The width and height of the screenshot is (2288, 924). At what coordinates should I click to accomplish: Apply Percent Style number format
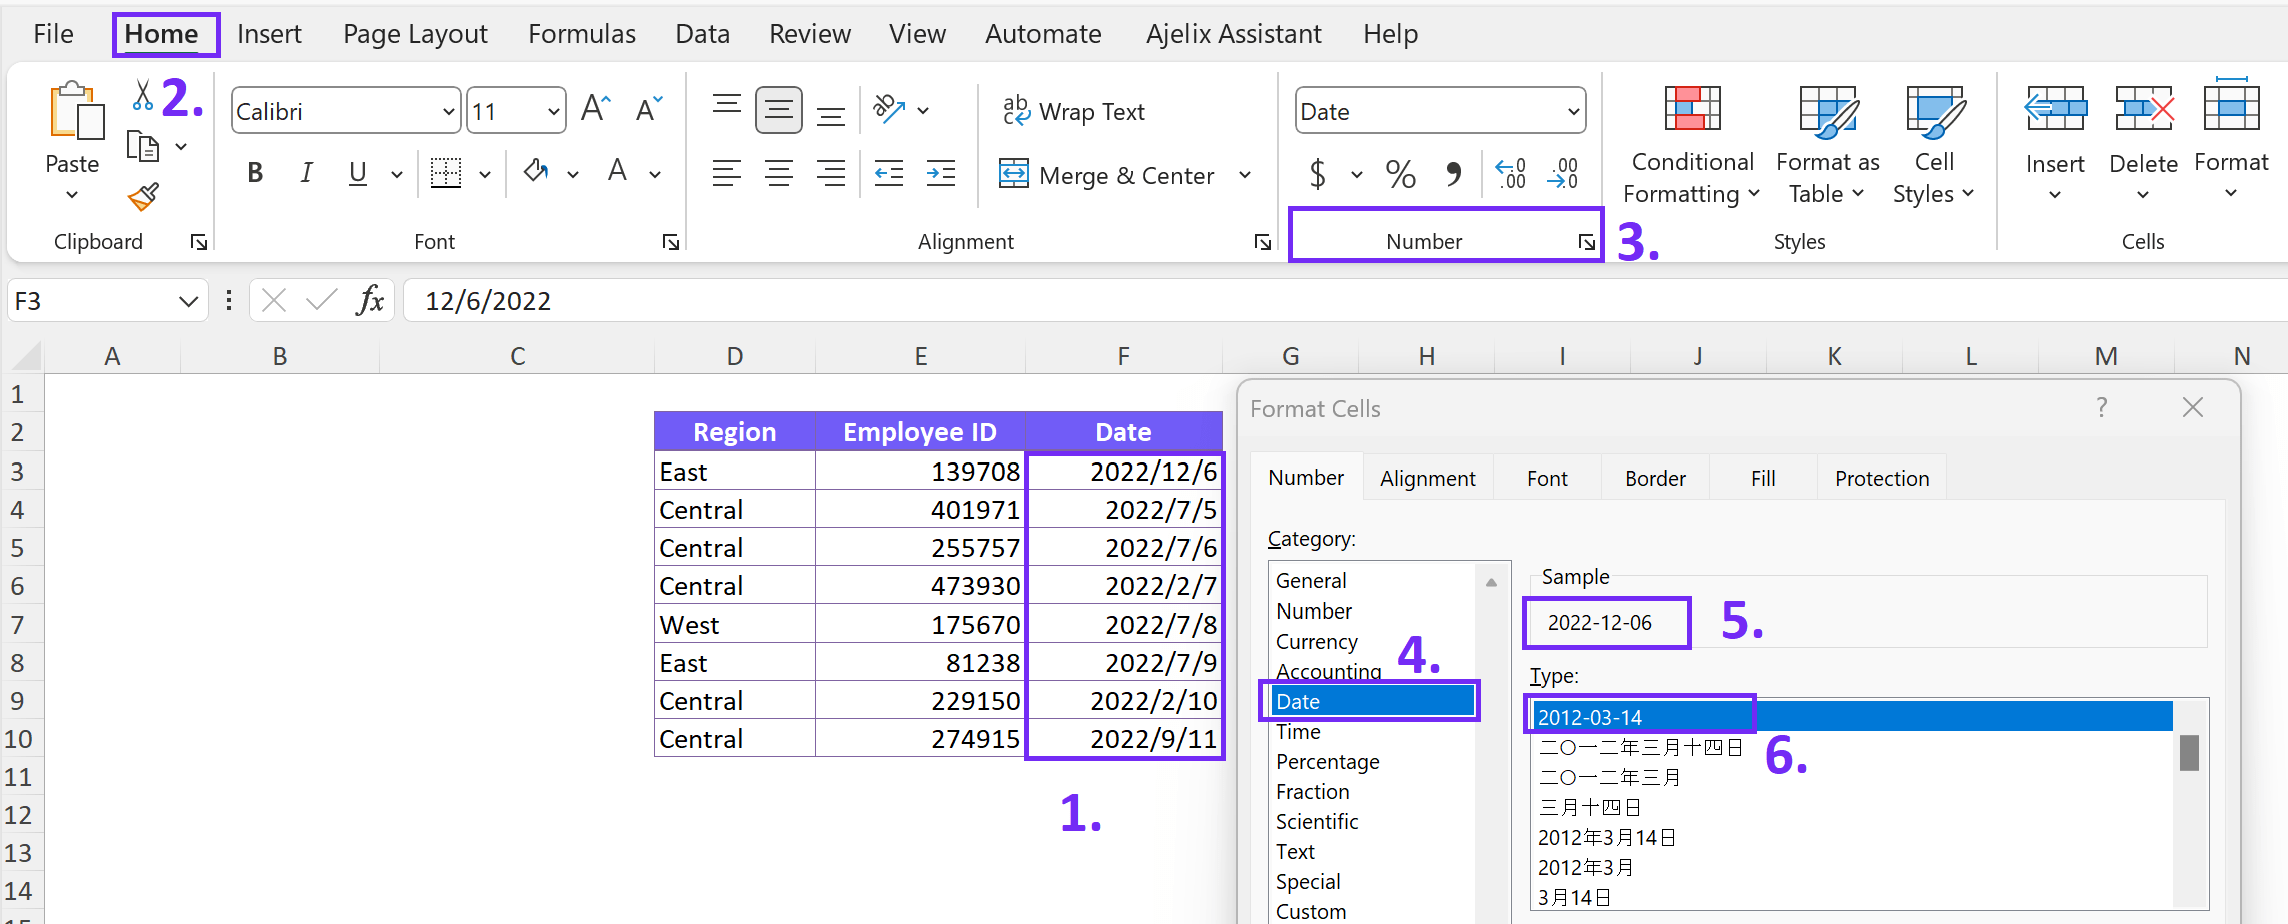tap(1400, 173)
